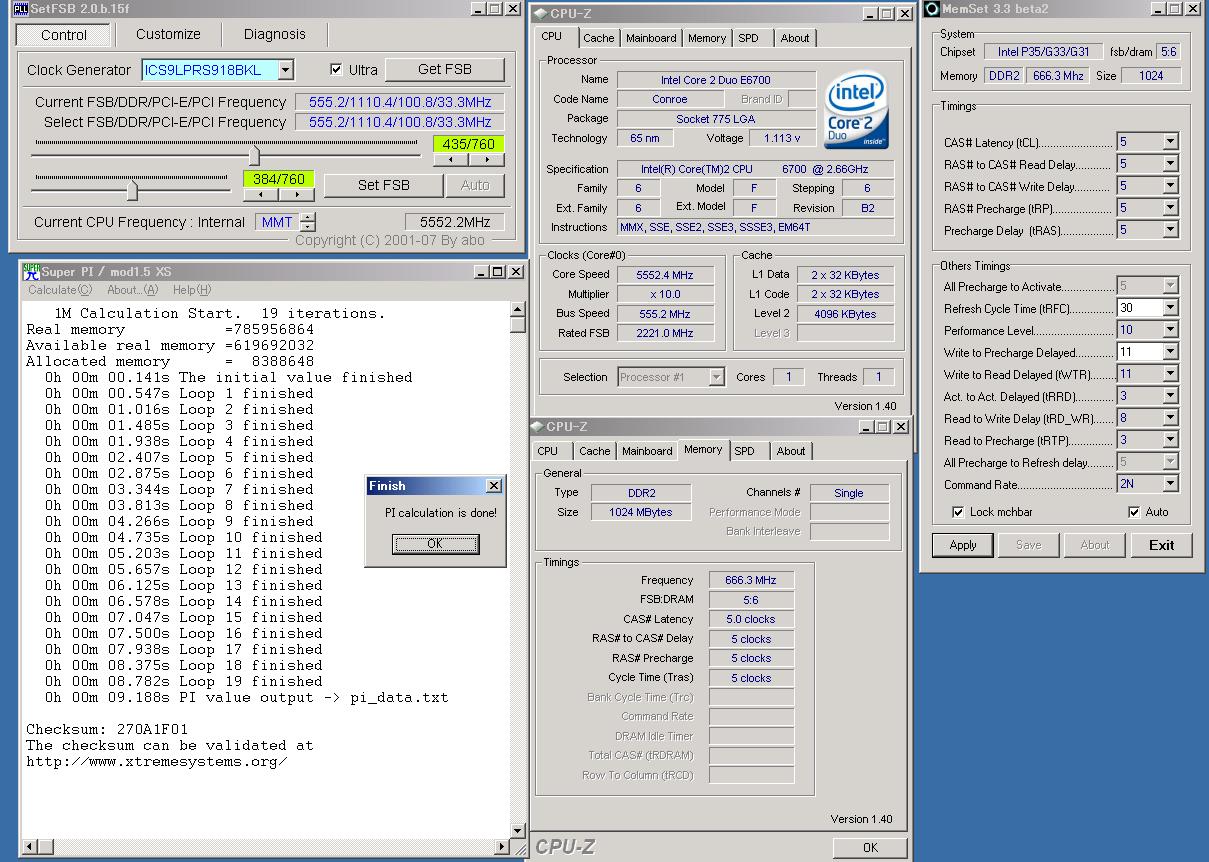Open Super PI Calculate menu
The image size is (1209, 862).
[60, 290]
